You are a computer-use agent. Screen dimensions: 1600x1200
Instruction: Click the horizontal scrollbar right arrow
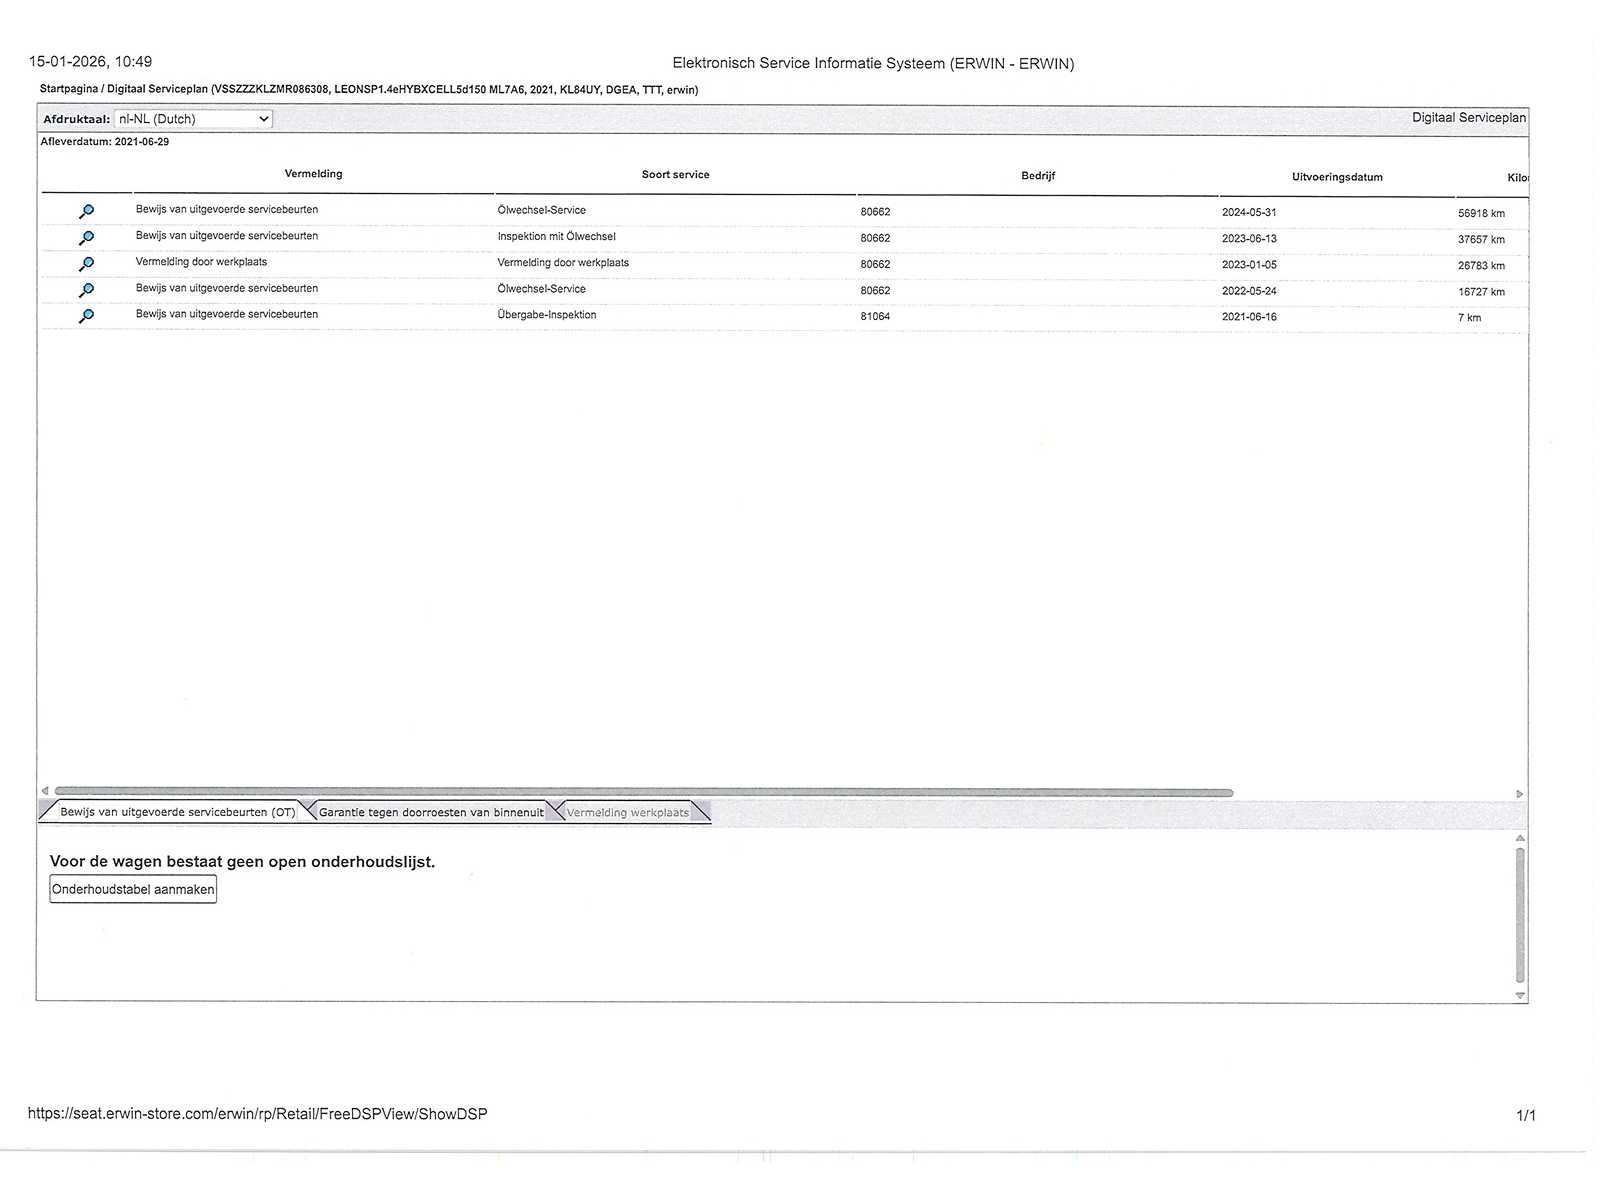[1519, 793]
